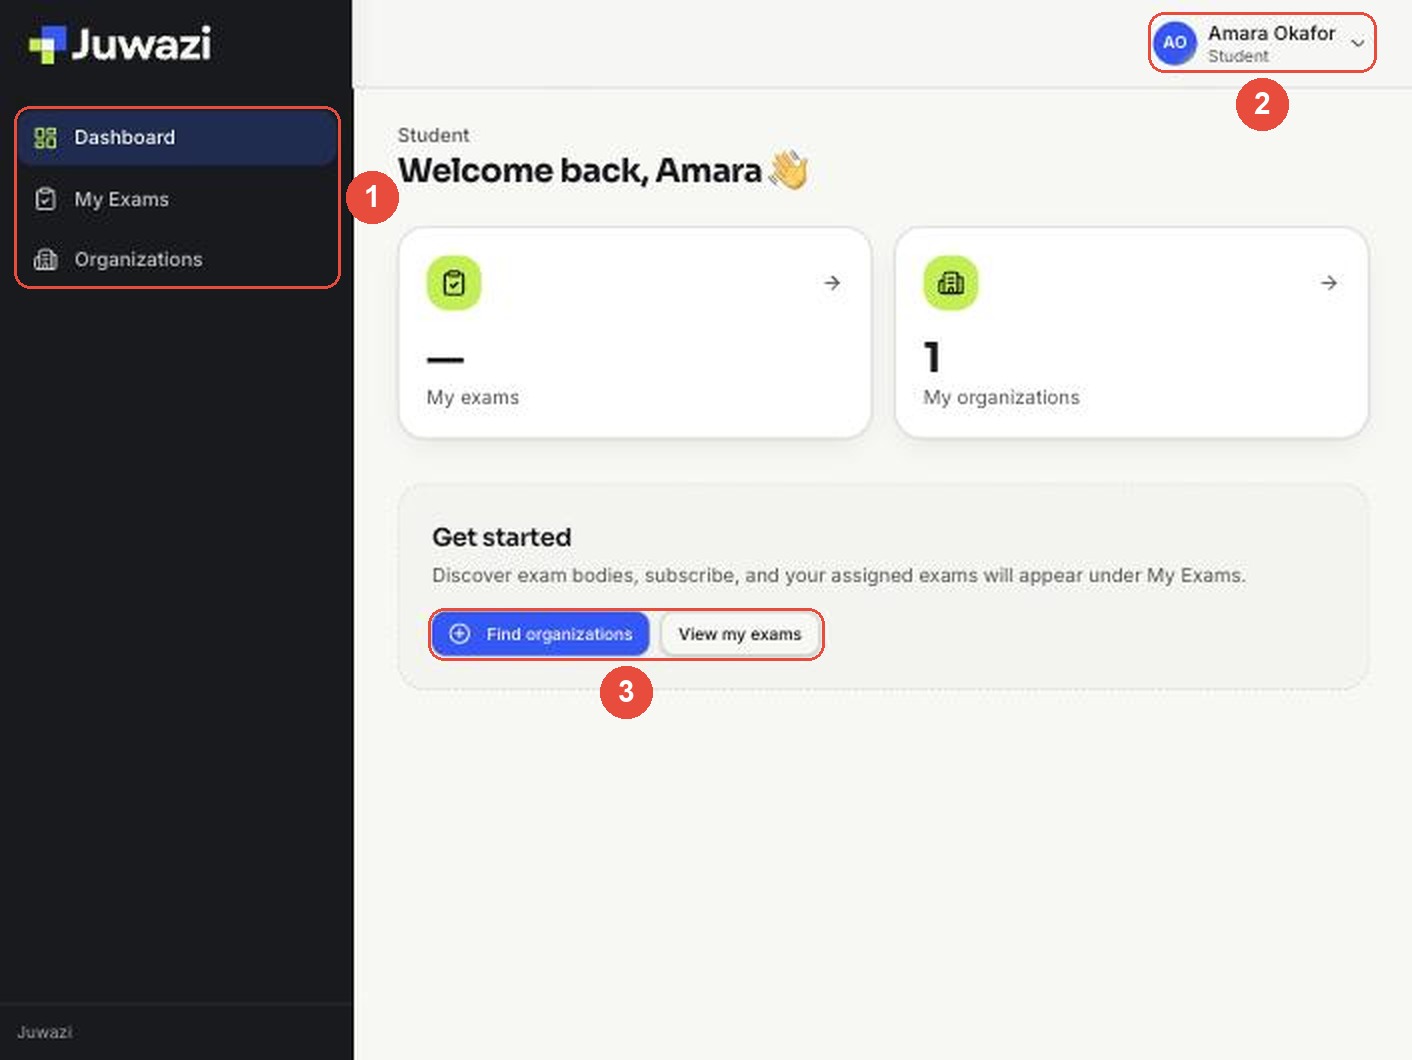1412x1060 pixels.
Task: Click the Dashboard grid icon in sidebar
Action: coord(45,138)
